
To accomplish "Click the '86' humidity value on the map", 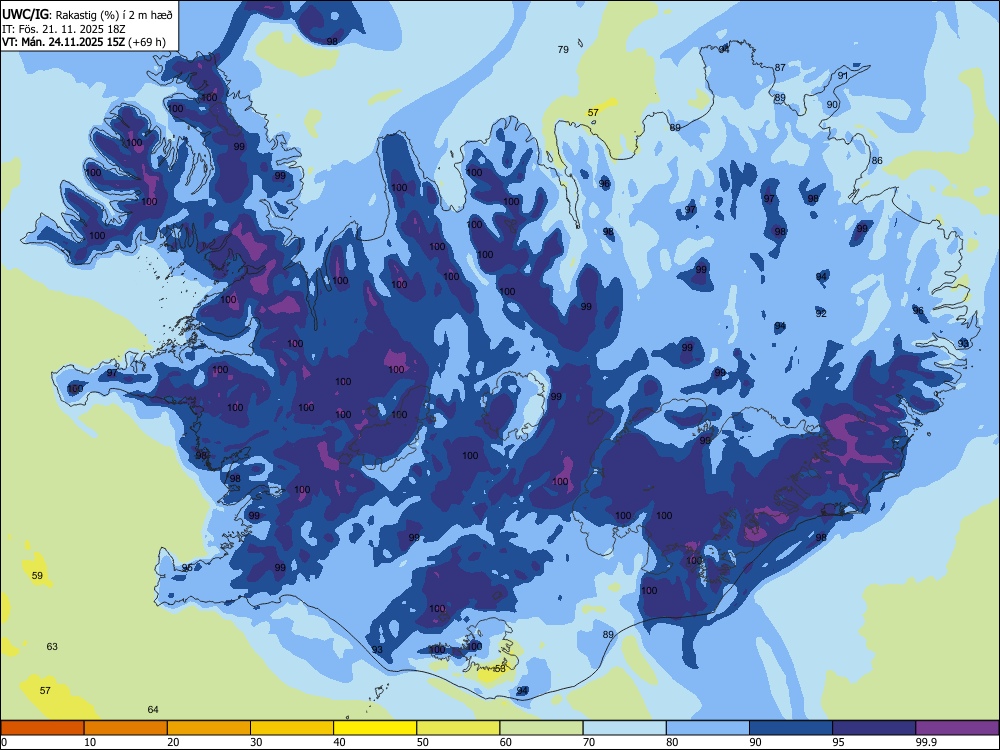I will tap(877, 160).
